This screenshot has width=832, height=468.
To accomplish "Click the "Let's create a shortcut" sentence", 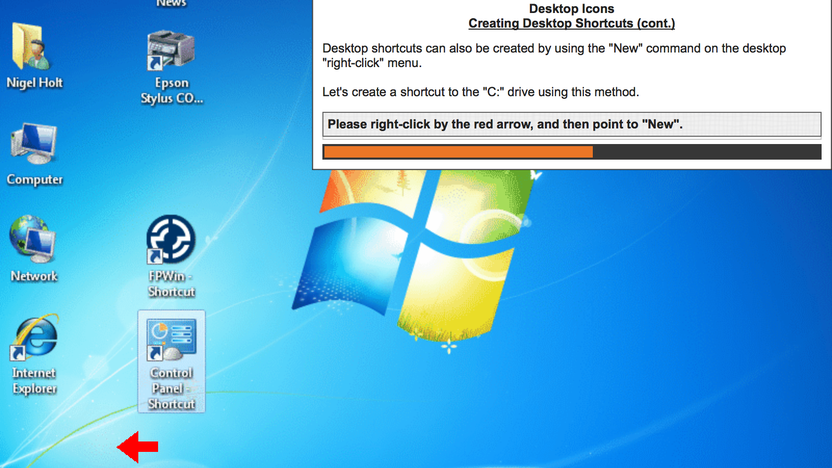I will coord(480,92).
